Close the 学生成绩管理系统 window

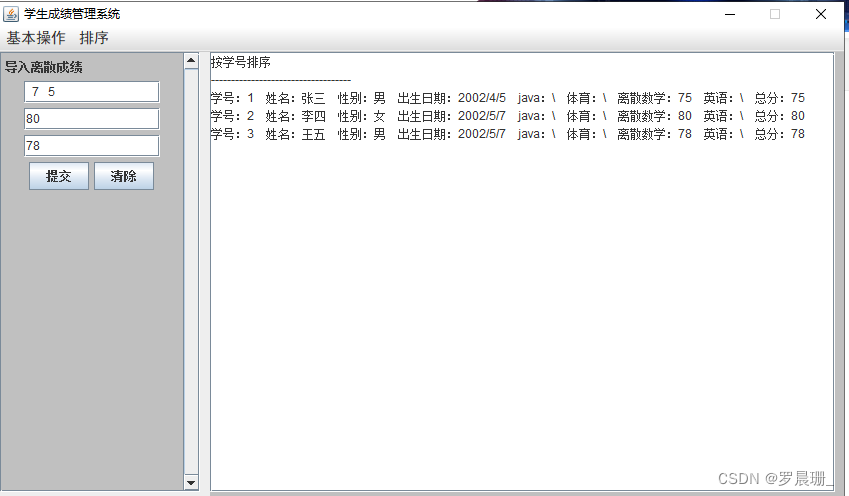click(821, 14)
